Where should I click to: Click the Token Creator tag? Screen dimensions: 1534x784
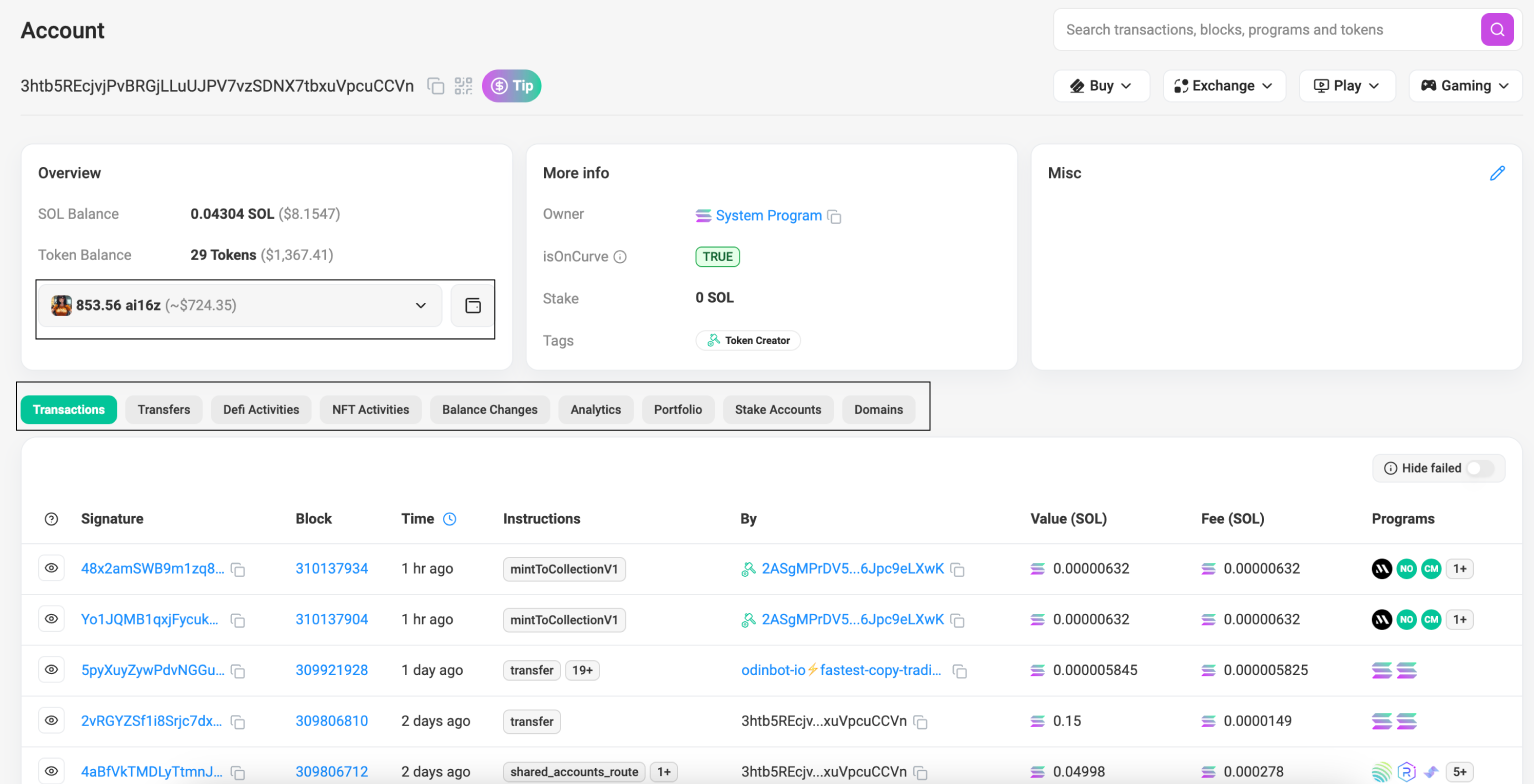point(748,340)
